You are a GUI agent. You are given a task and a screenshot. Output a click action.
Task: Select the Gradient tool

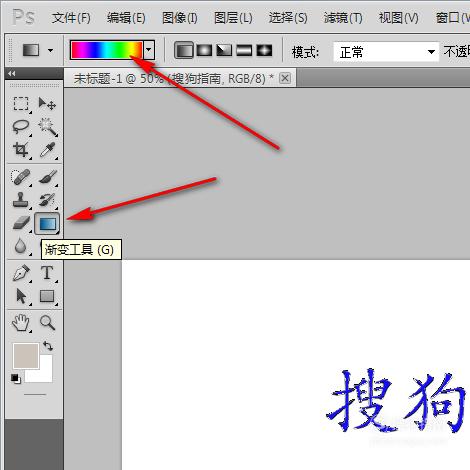(47, 223)
